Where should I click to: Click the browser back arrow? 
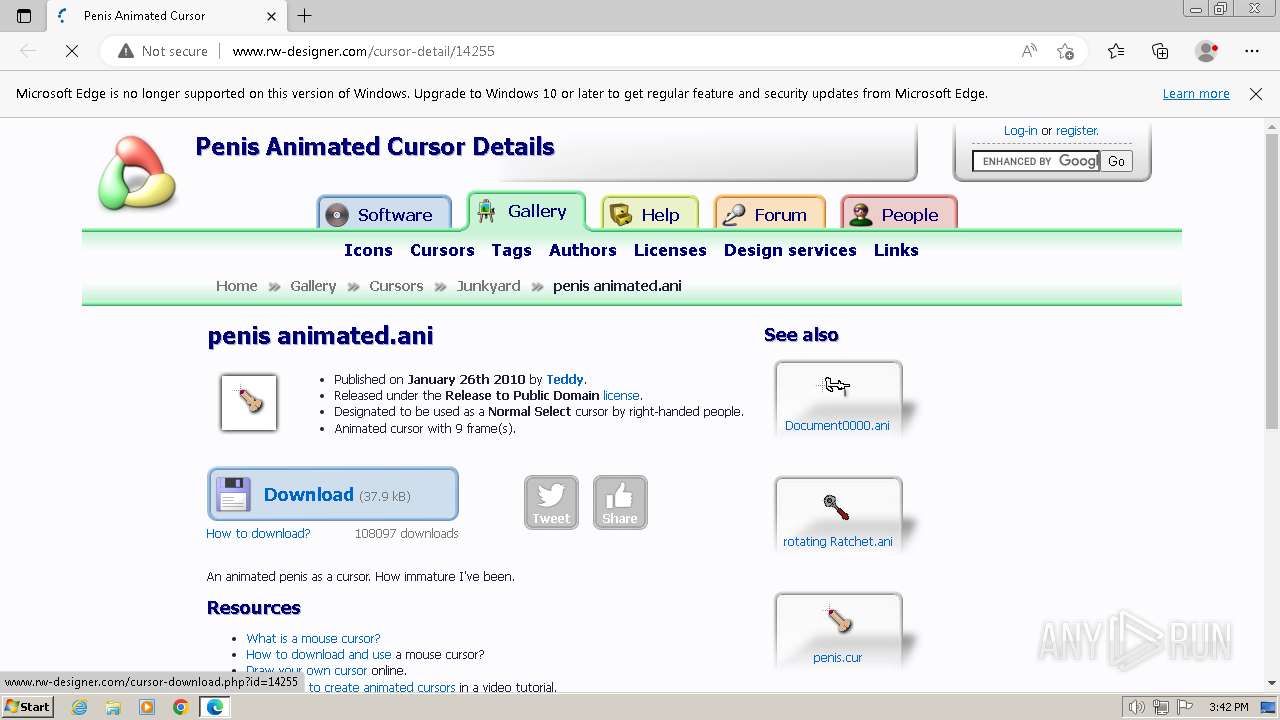pos(28,51)
